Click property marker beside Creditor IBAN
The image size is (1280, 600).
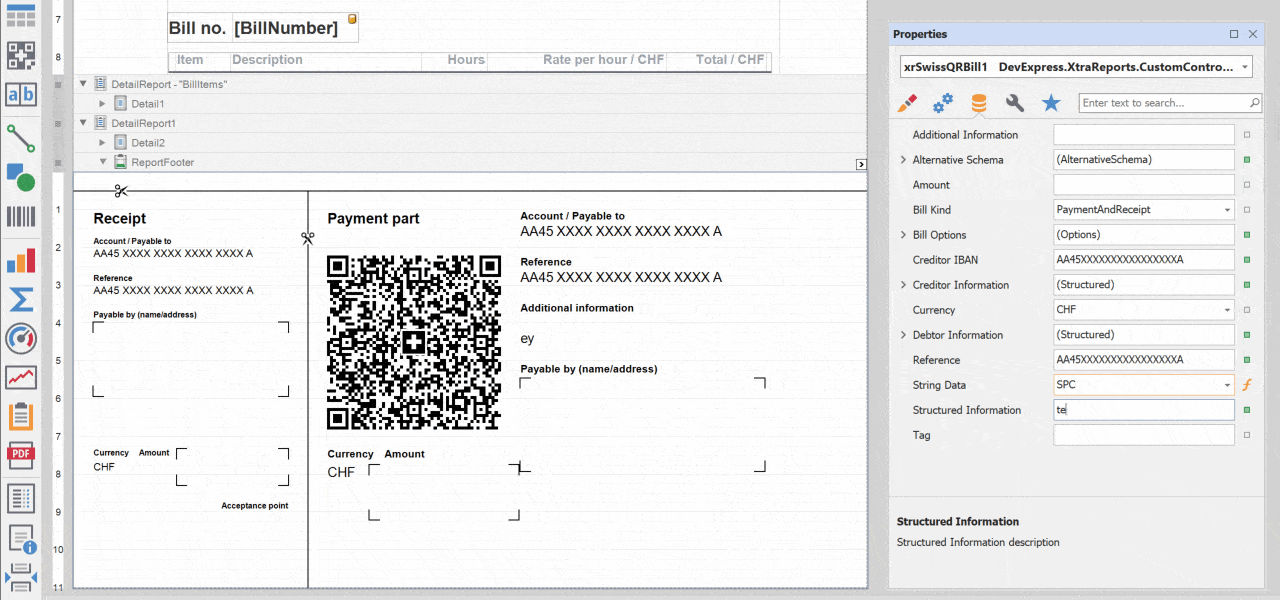point(1247,260)
